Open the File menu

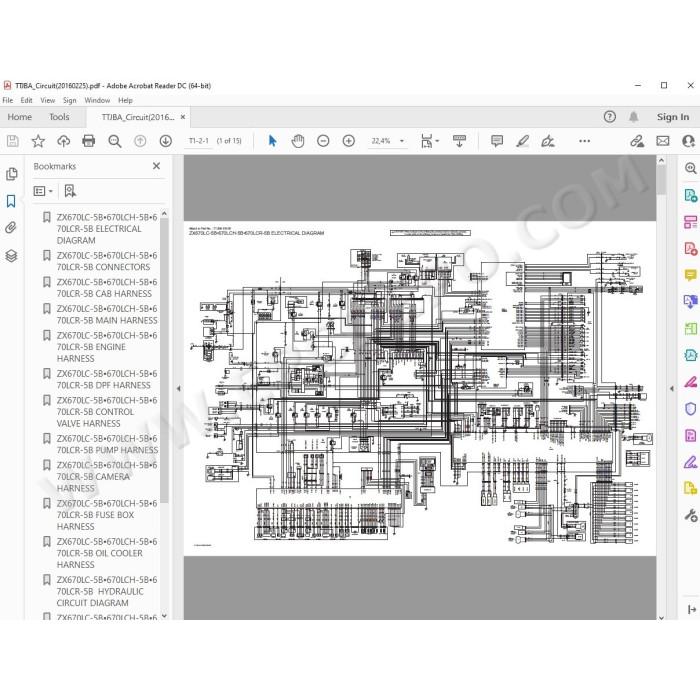(8, 100)
